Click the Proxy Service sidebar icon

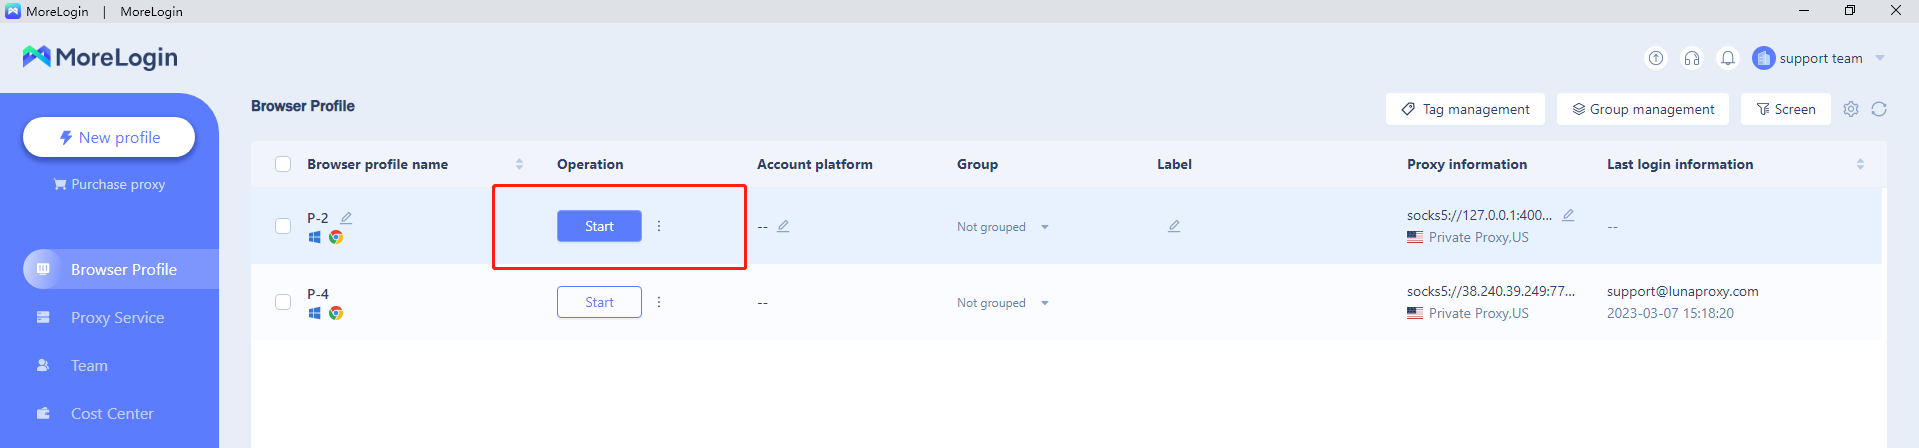click(43, 317)
